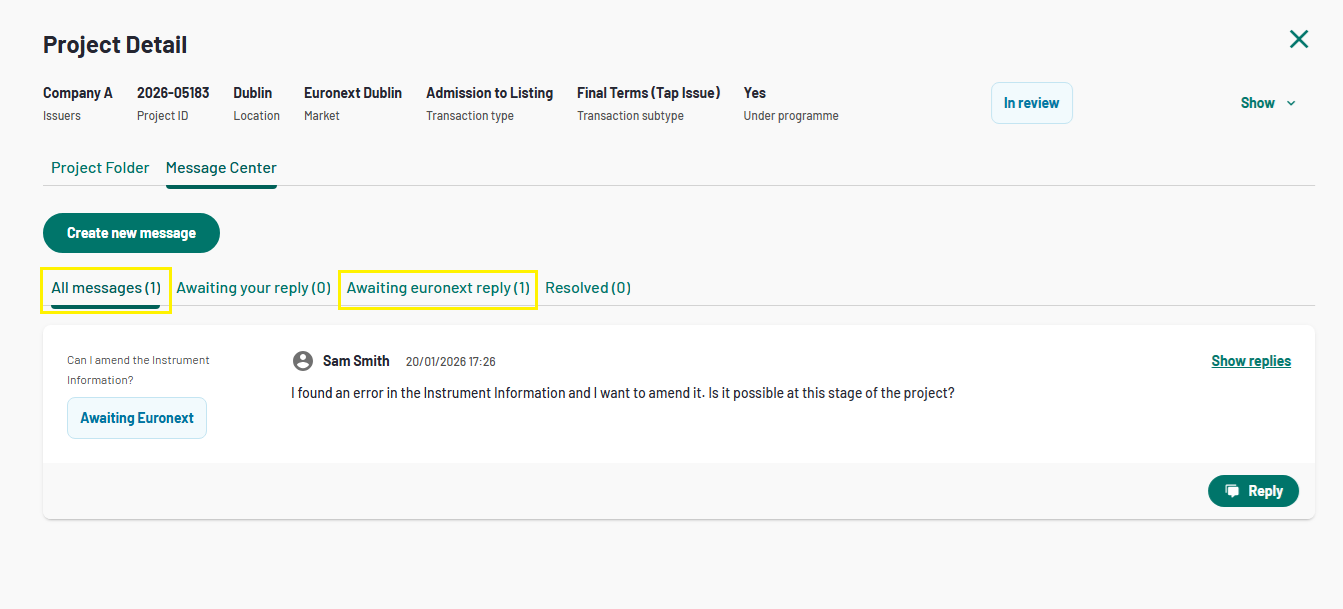Screen dimensions: 1343x609
Task: Switch to the Message Center tab
Action: (x=221, y=168)
